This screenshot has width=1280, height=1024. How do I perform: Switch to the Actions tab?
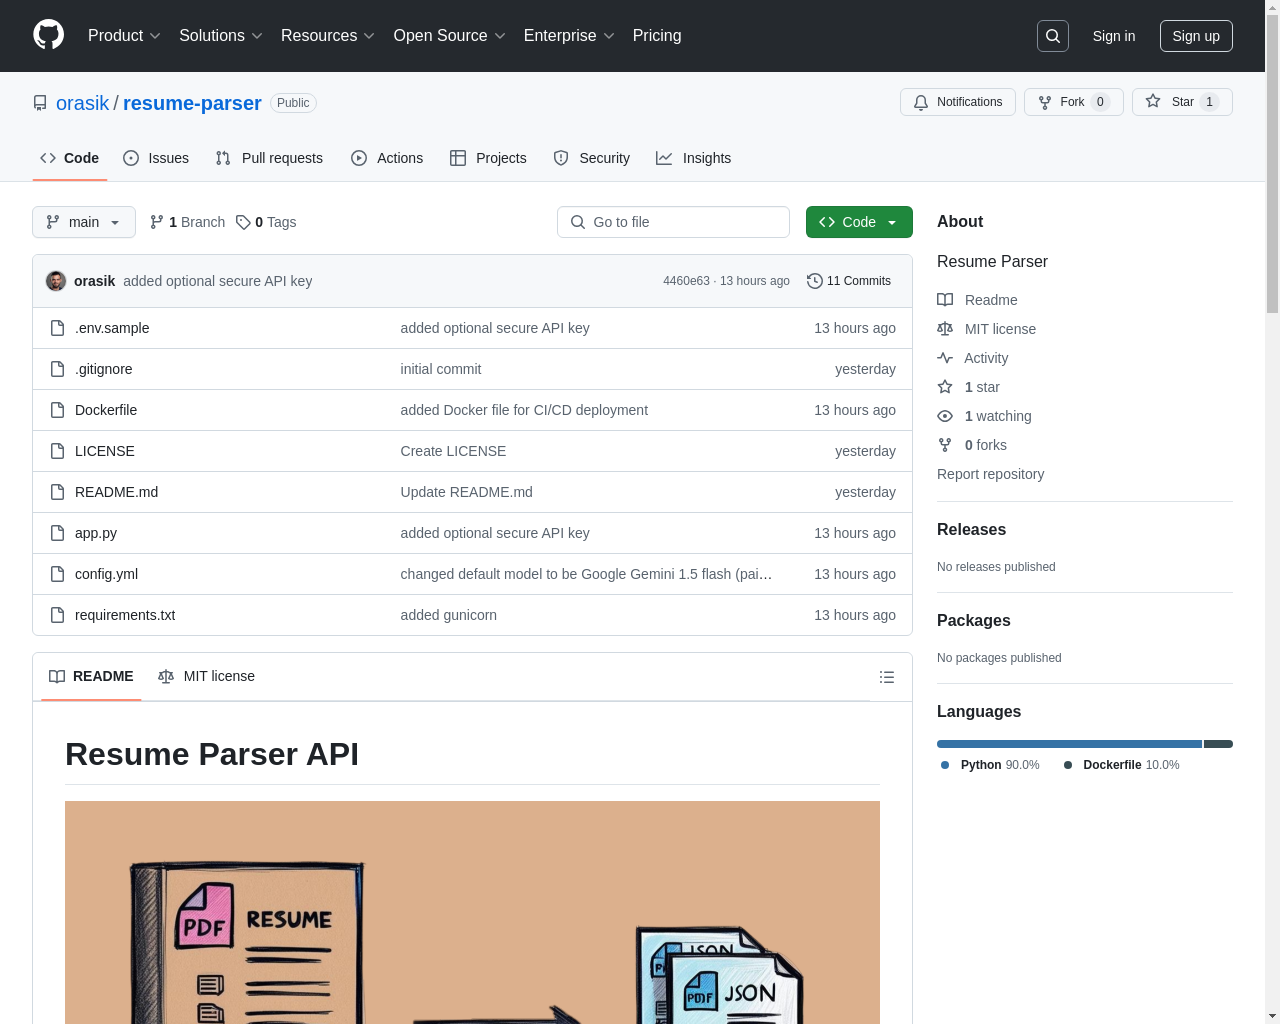click(x=387, y=158)
